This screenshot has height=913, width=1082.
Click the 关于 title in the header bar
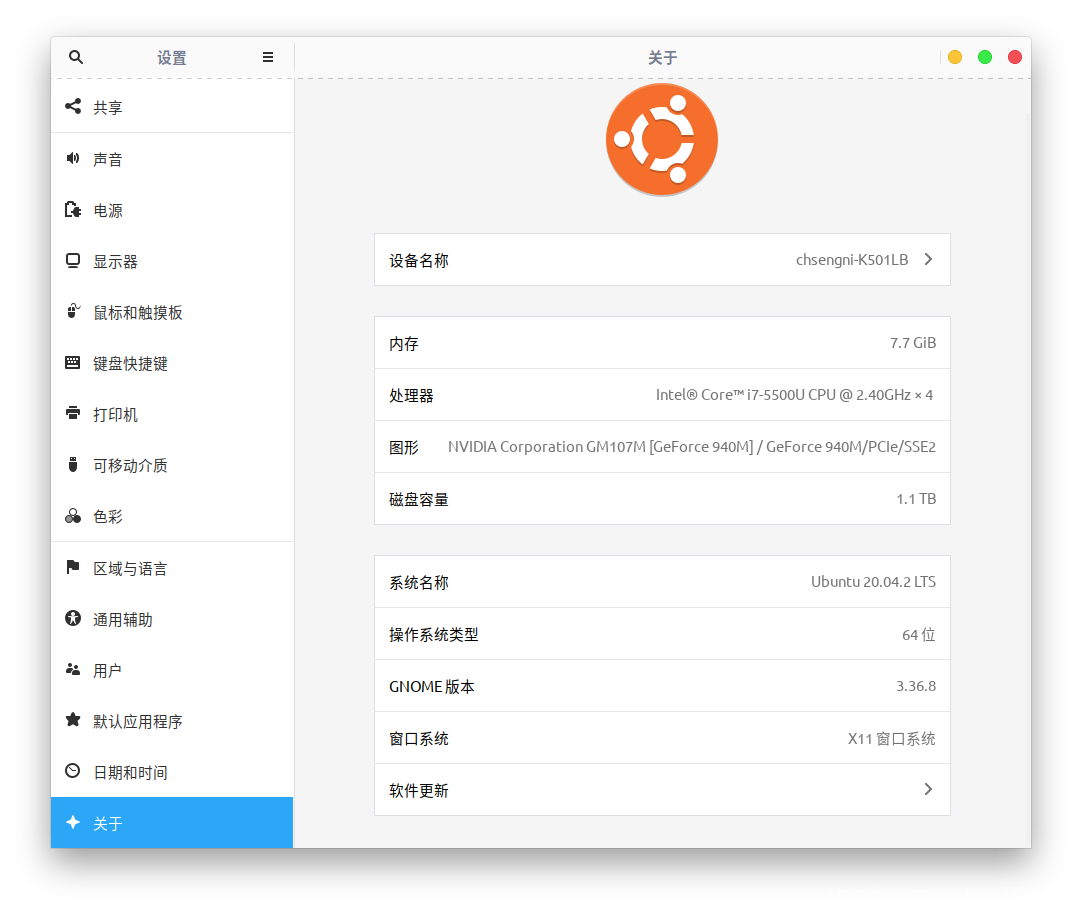tap(662, 57)
